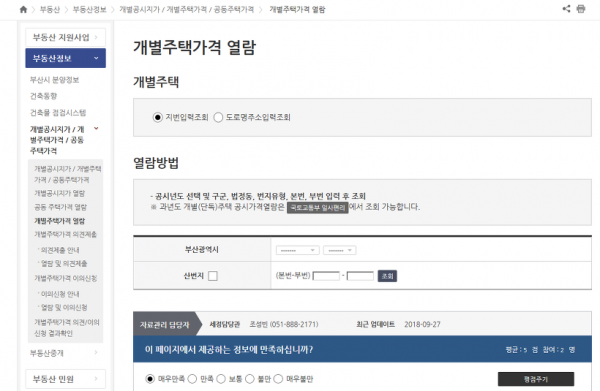Click 부동산정보 breadcrumb item

(90, 10)
